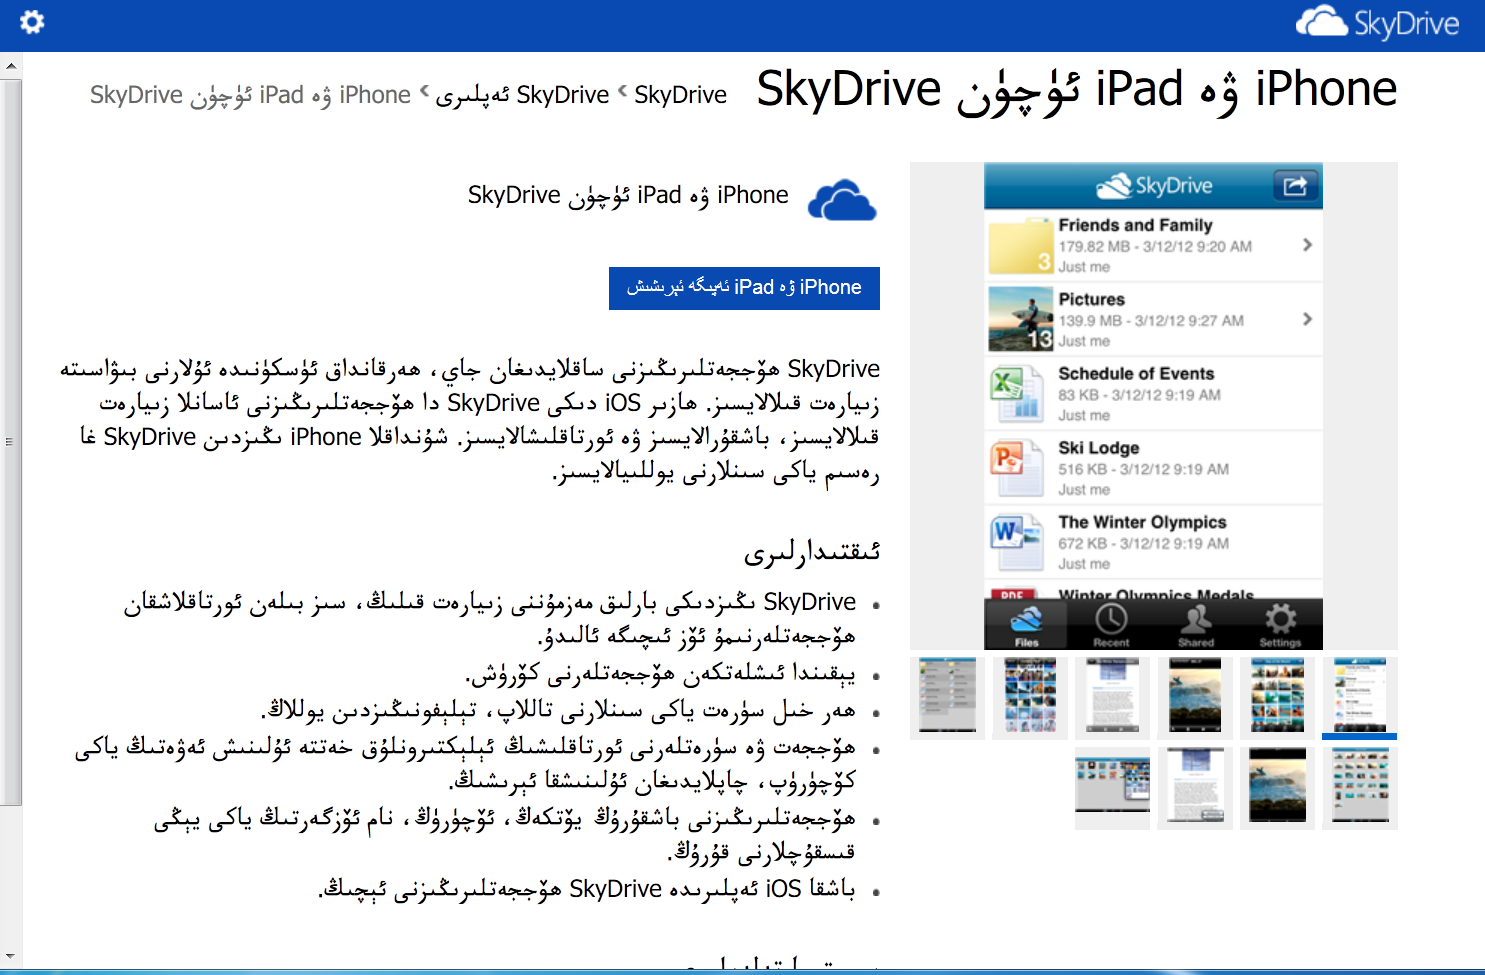Click the '139.9 MB - 3/12/12 9:27 AM' detail text
The height and width of the screenshot is (975, 1485).
(1151, 321)
